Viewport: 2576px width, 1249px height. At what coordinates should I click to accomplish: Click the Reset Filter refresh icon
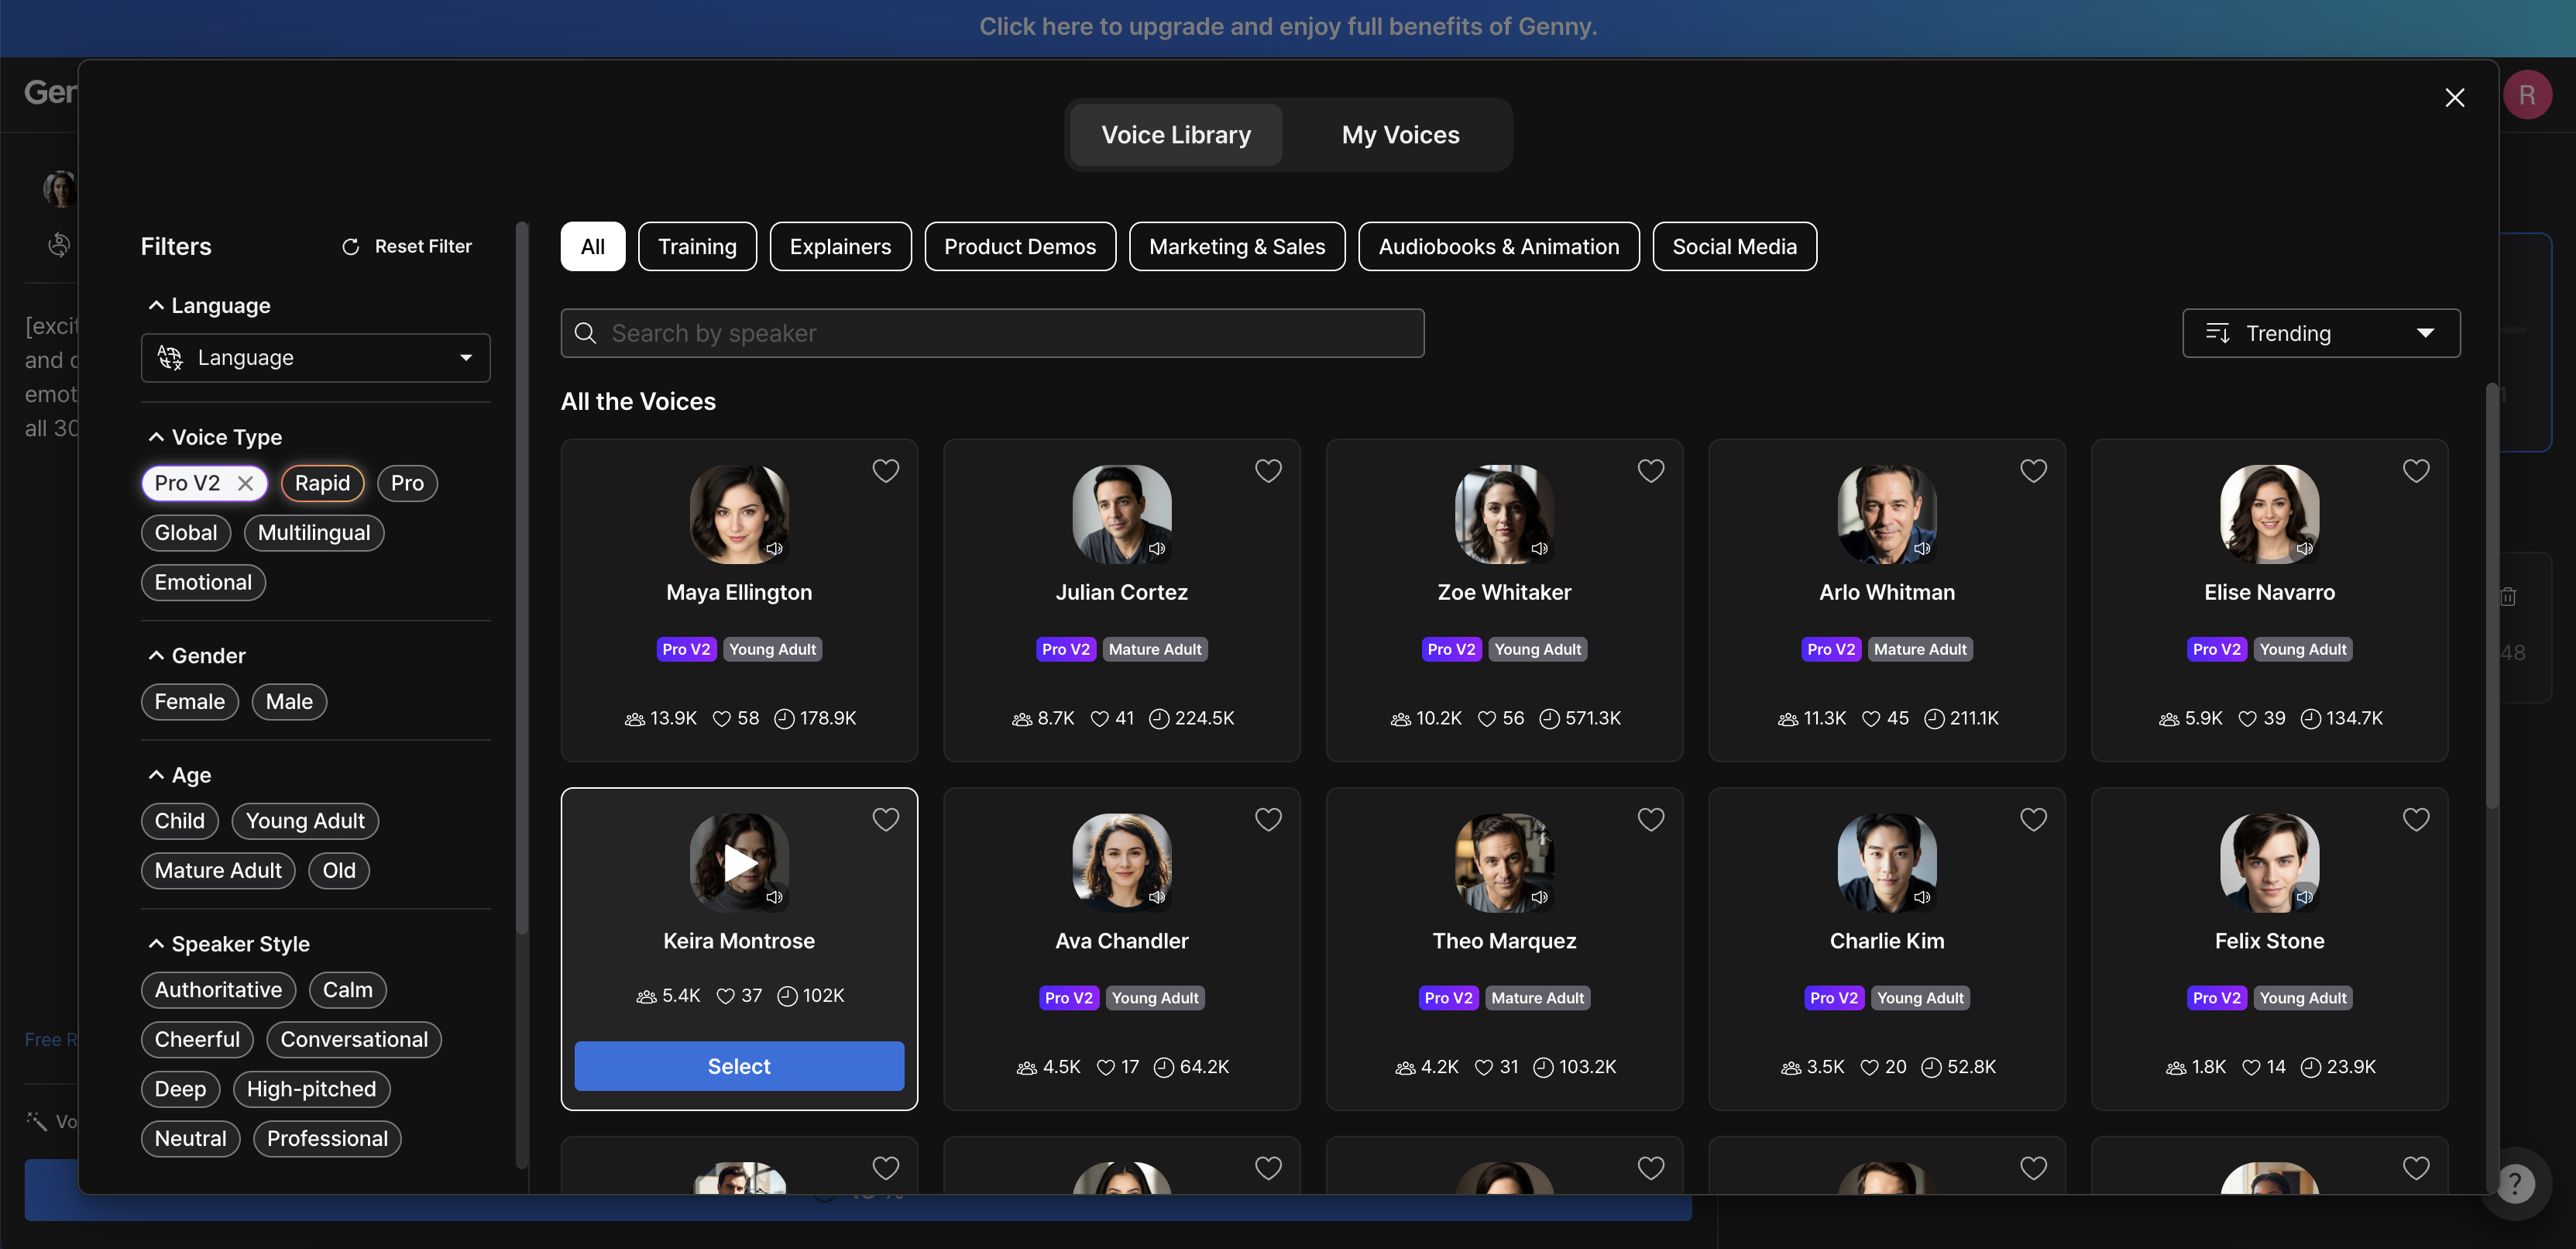tap(350, 247)
